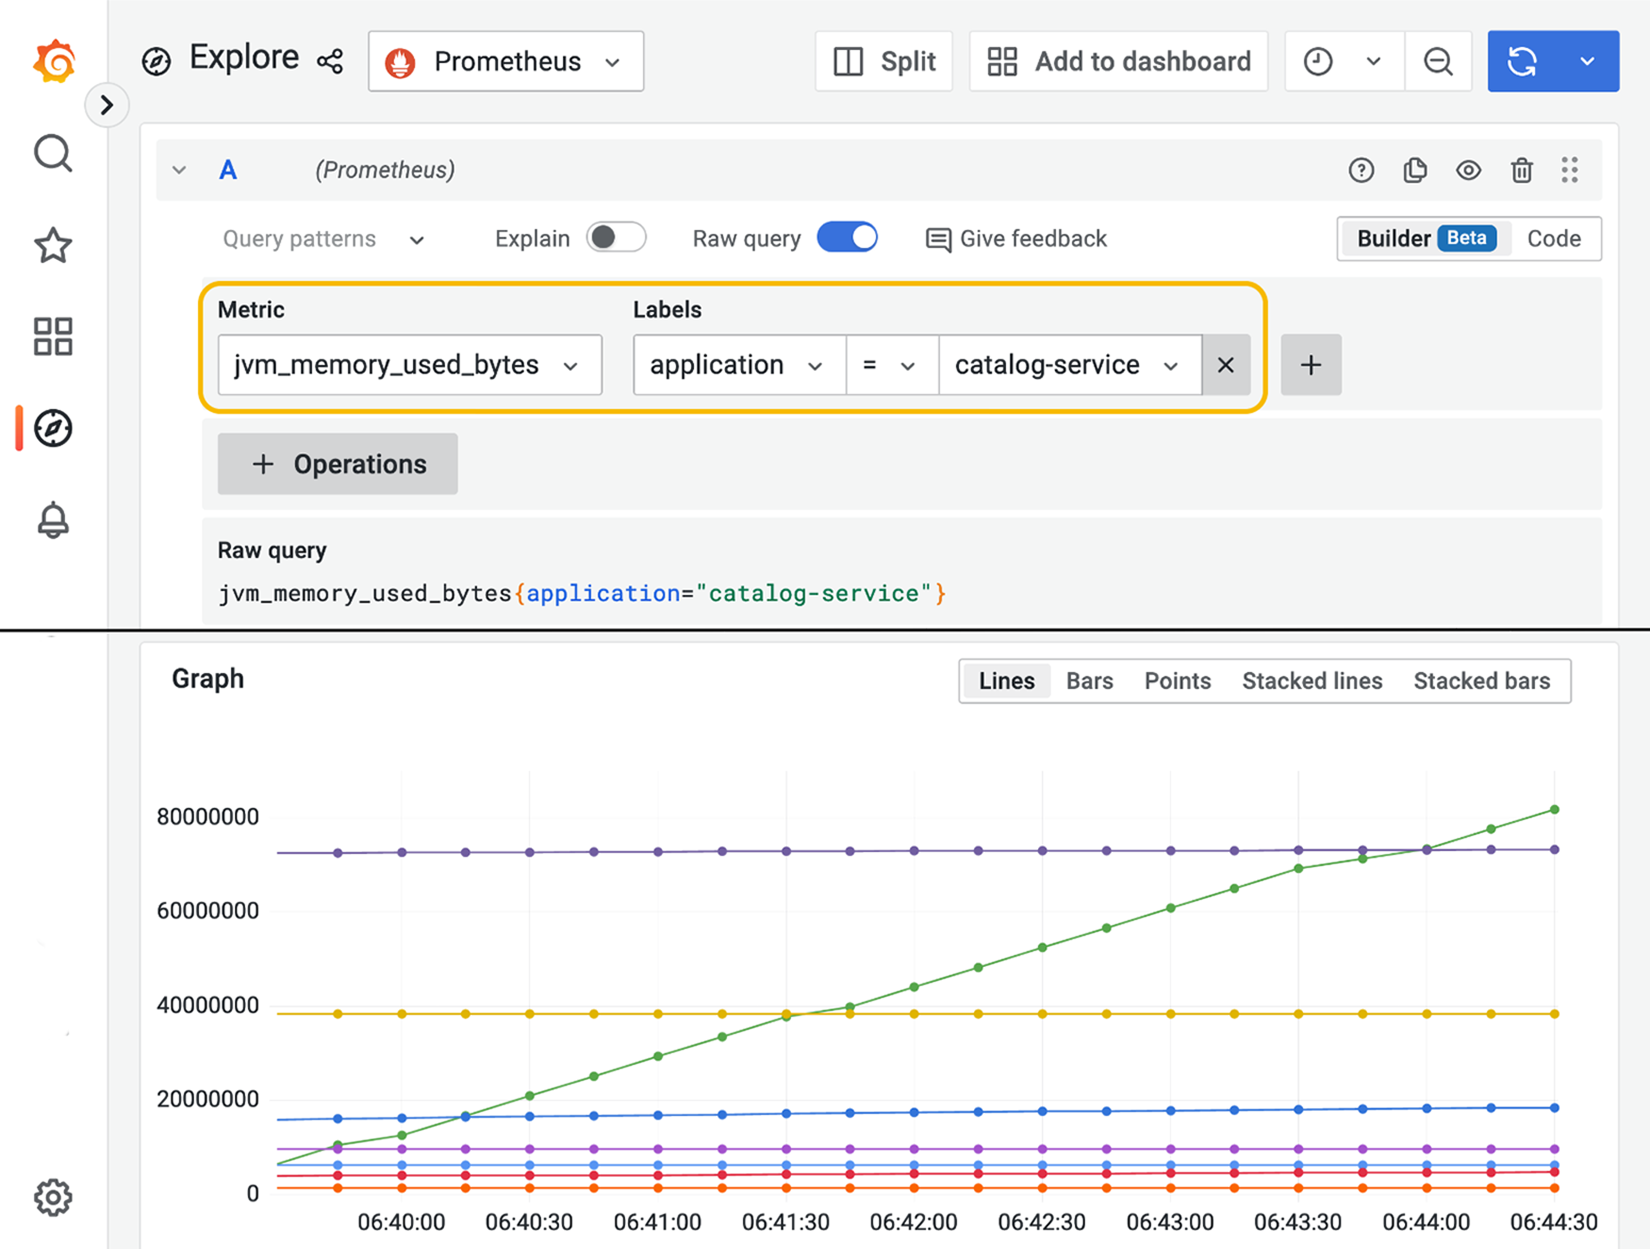Click Add to dashboard button
The height and width of the screenshot is (1249, 1650).
click(1119, 61)
